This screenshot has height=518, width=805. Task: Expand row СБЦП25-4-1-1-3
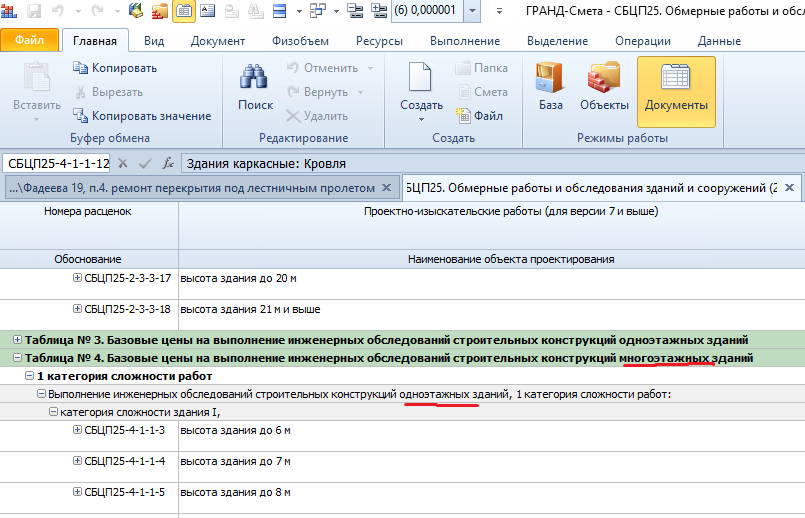point(77,430)
